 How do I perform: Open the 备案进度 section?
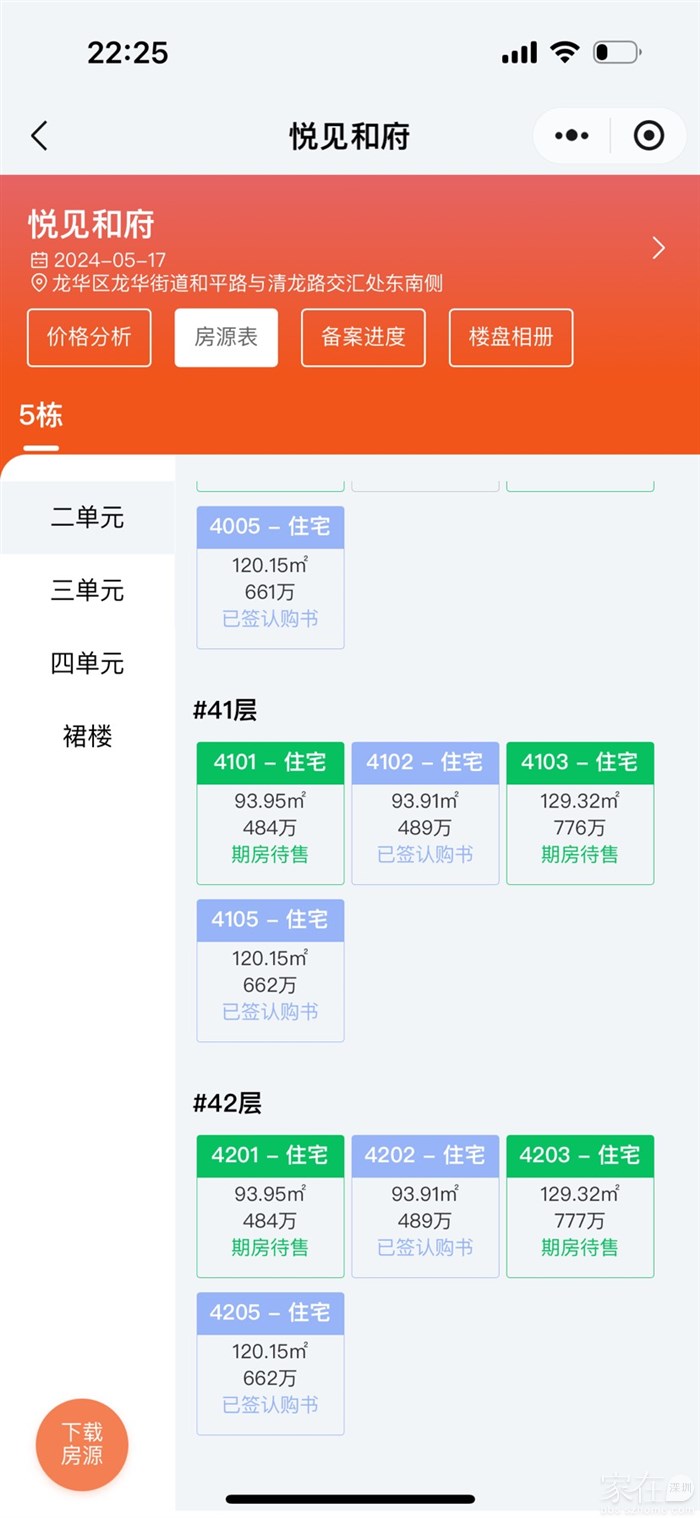click(363, 337)
